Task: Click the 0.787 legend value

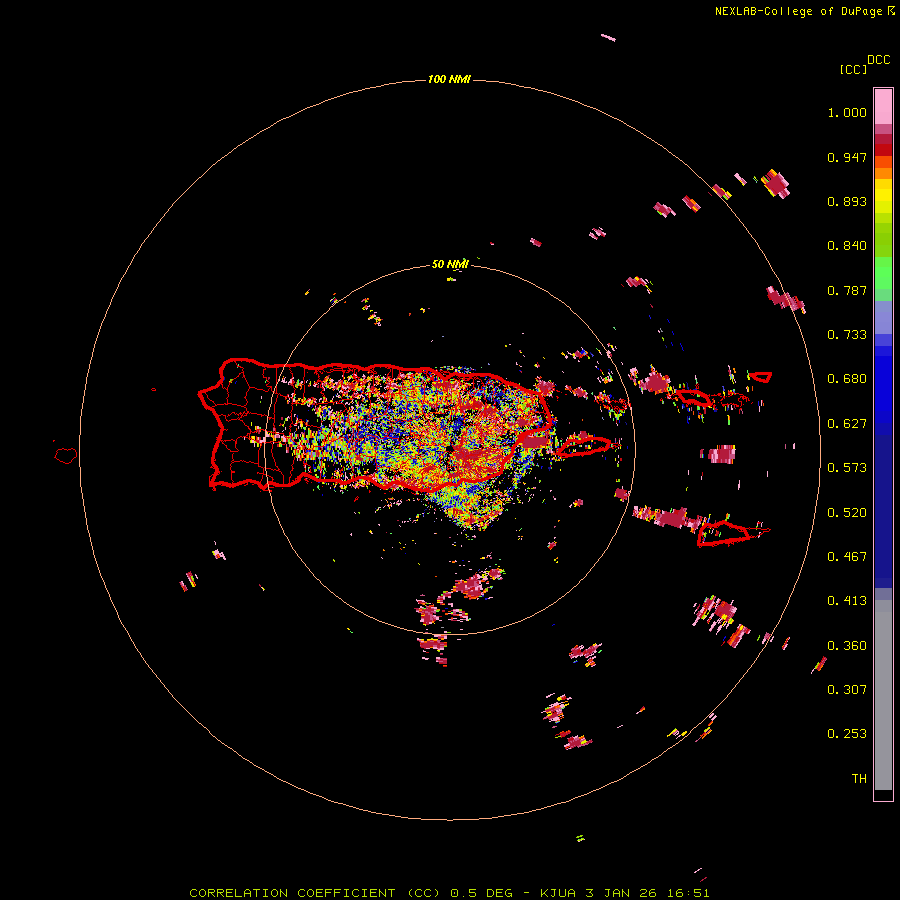Action: [x=847, y=290]
